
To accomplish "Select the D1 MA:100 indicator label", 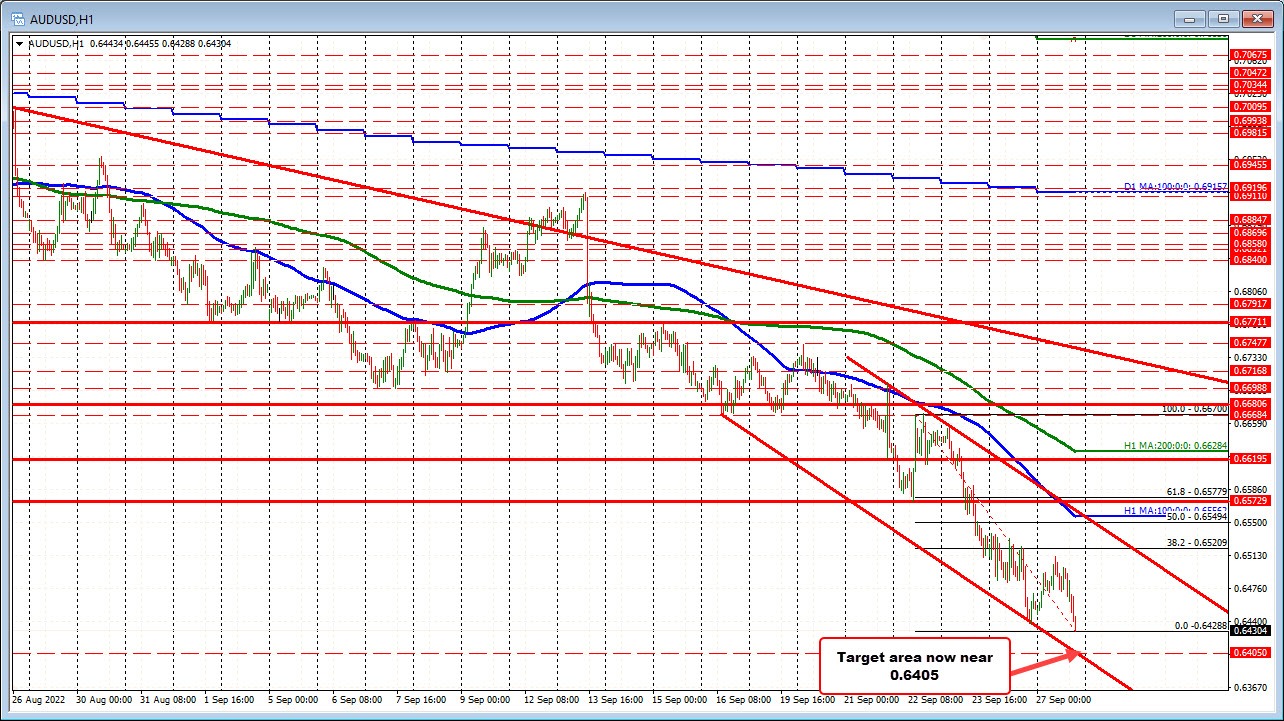I will pos(1175,187).
